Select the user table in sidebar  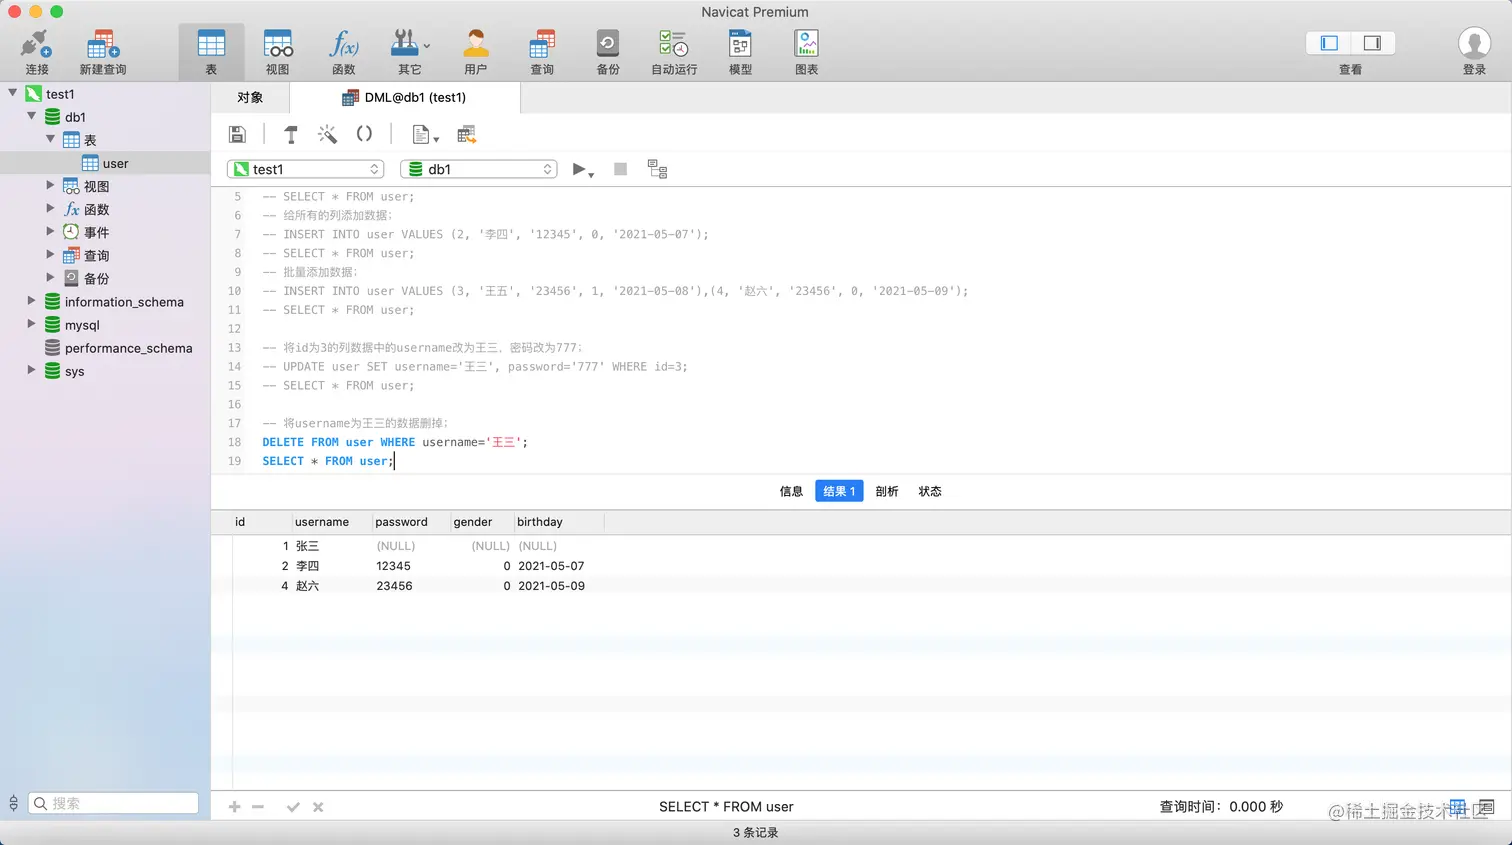tap(105, 163)
